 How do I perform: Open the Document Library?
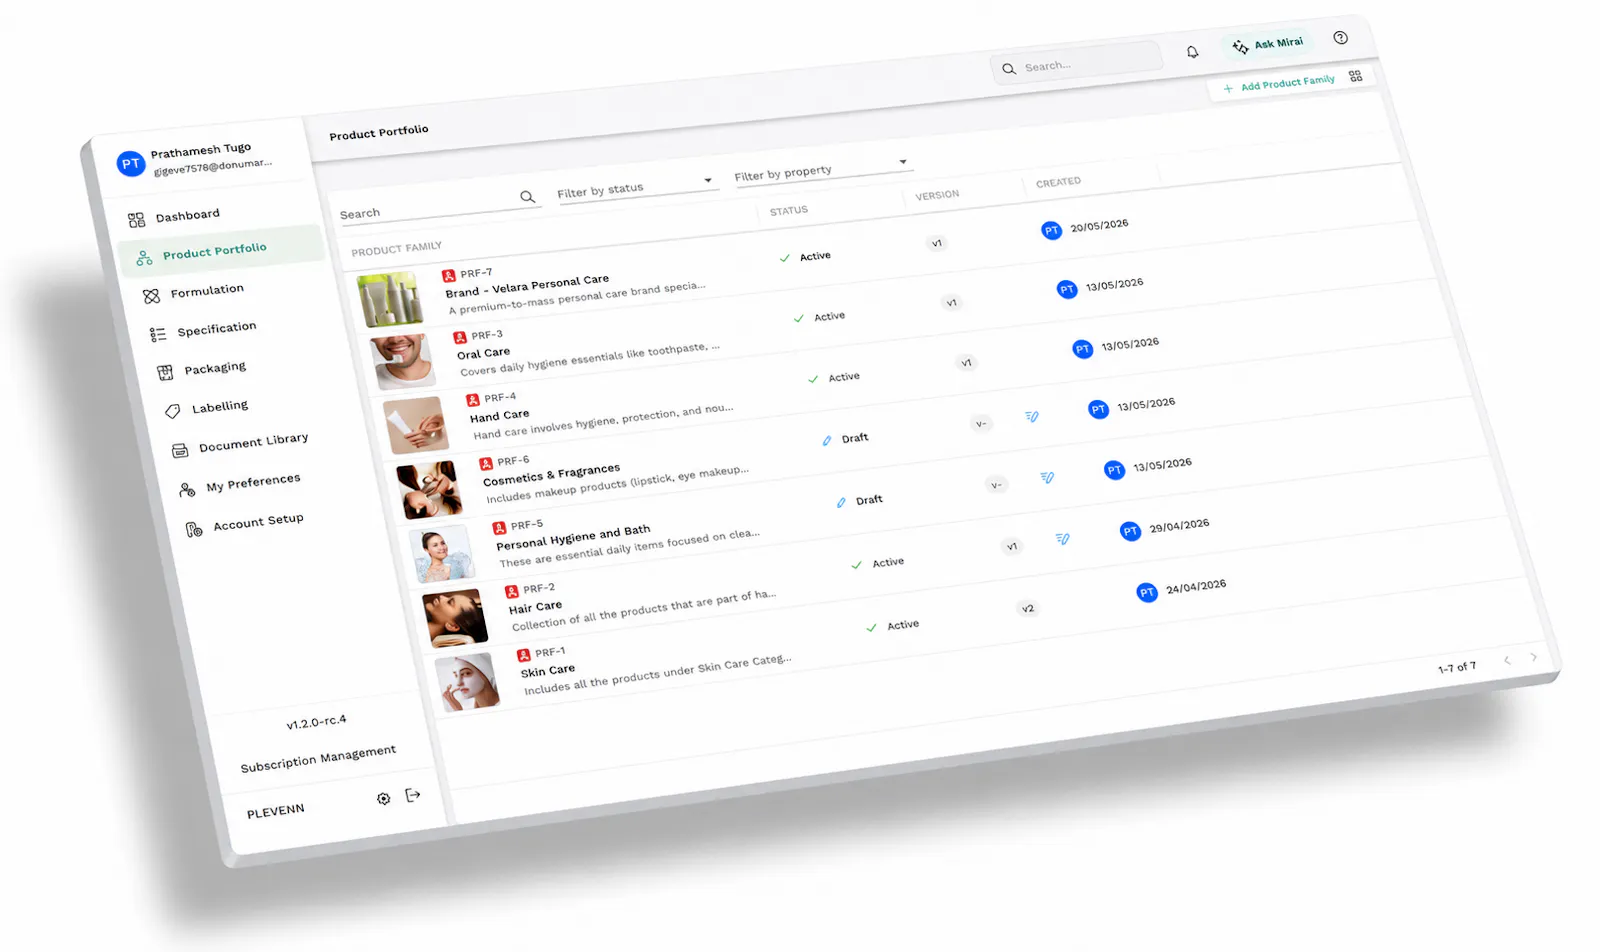pos(240,444)
